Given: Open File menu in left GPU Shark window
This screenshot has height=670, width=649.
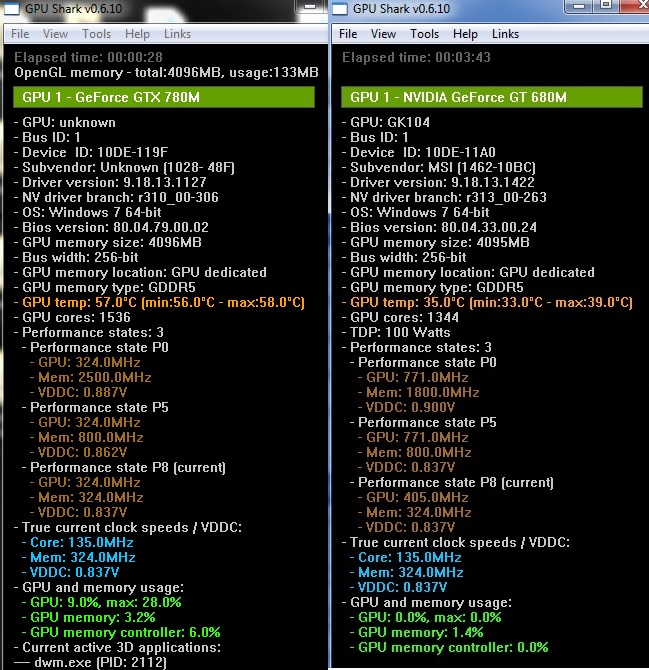Looking at the screenshot, I should 20,34.
